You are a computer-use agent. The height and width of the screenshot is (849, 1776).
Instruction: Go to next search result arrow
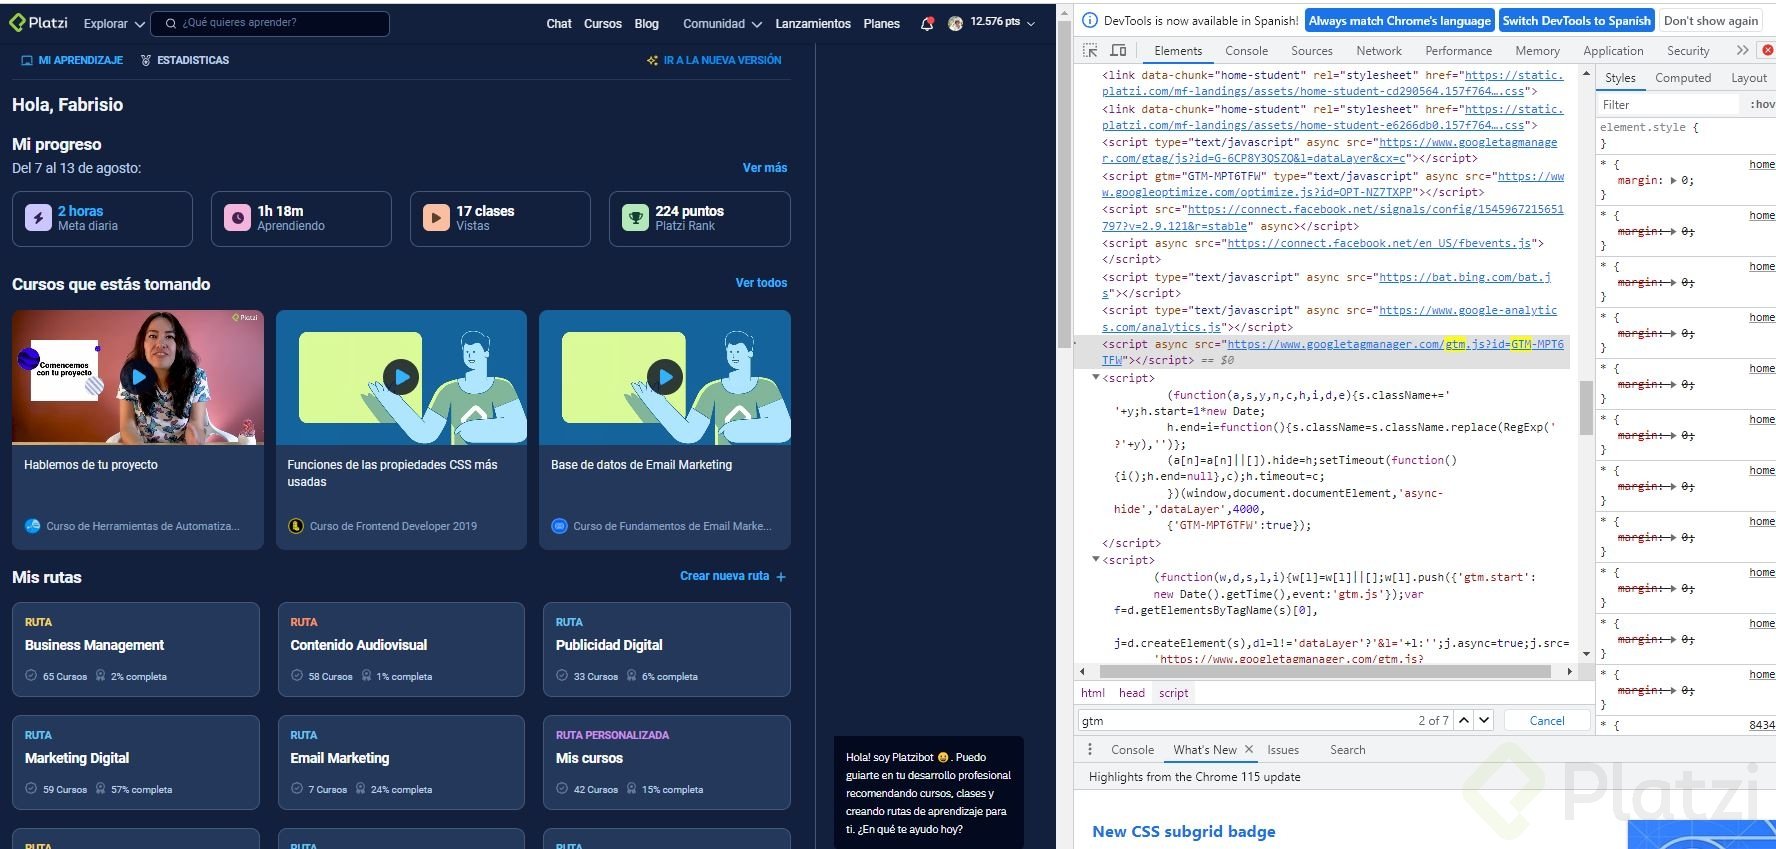pyautogui.click(x=1484, y=720)
